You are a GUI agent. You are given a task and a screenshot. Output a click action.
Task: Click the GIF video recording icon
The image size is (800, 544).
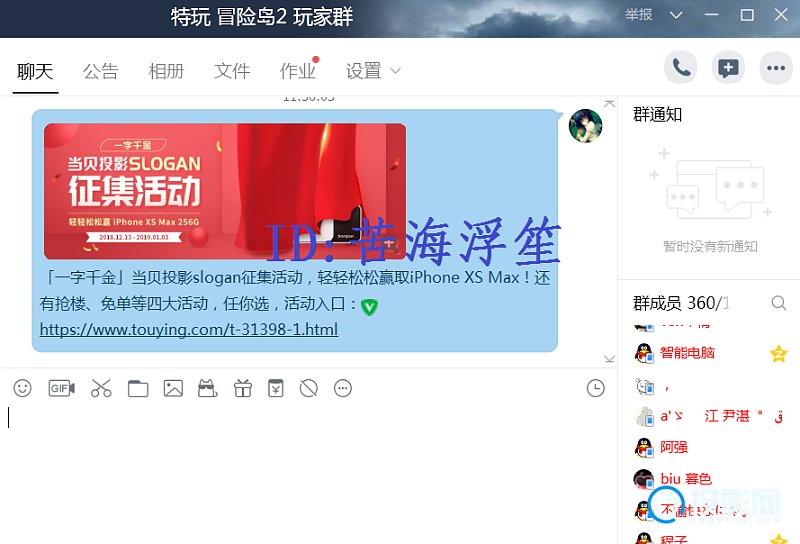coord(62,388)
